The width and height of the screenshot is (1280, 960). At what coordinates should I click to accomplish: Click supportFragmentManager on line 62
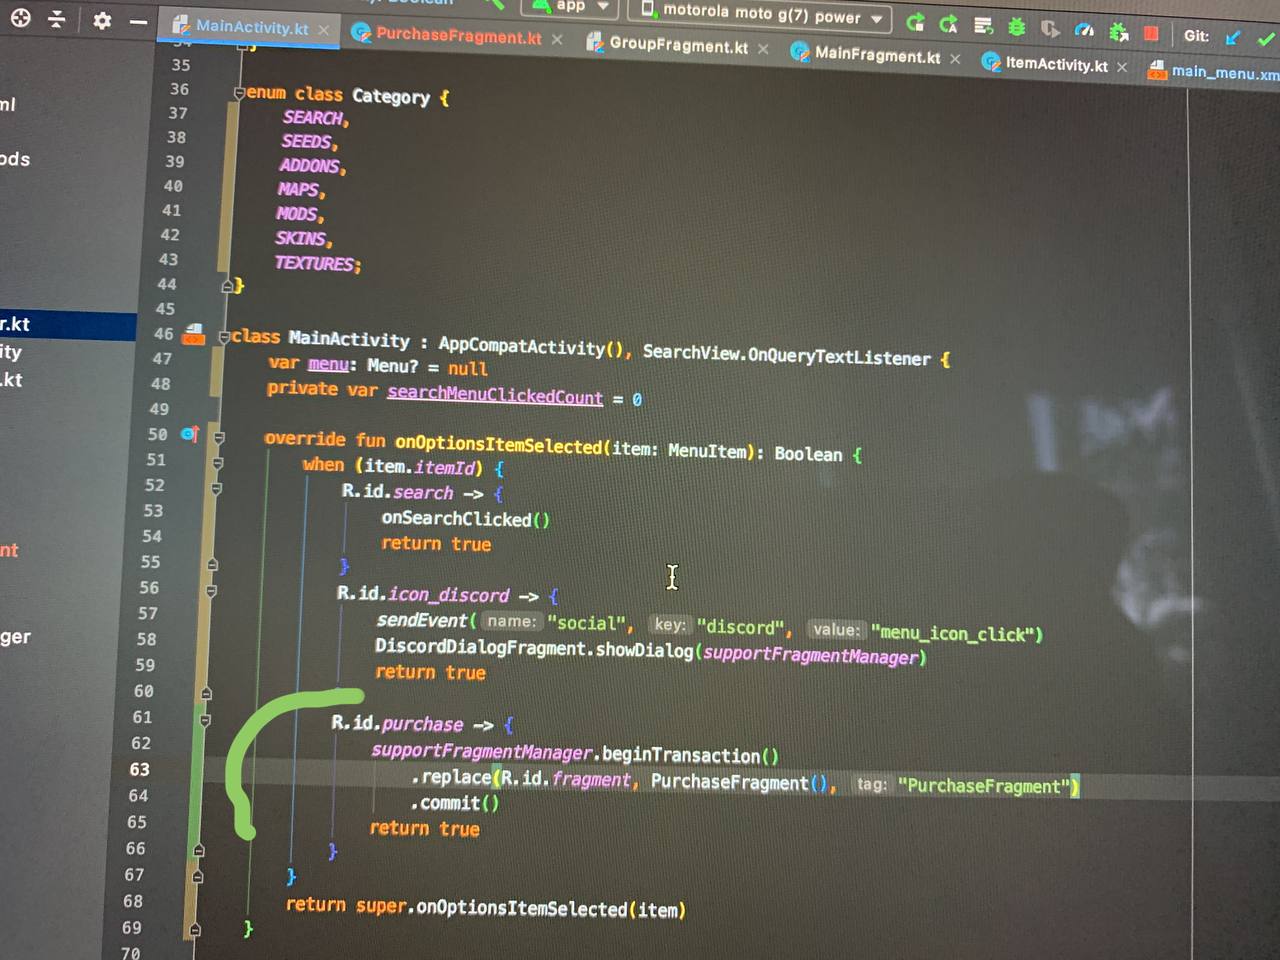[482, 751]
